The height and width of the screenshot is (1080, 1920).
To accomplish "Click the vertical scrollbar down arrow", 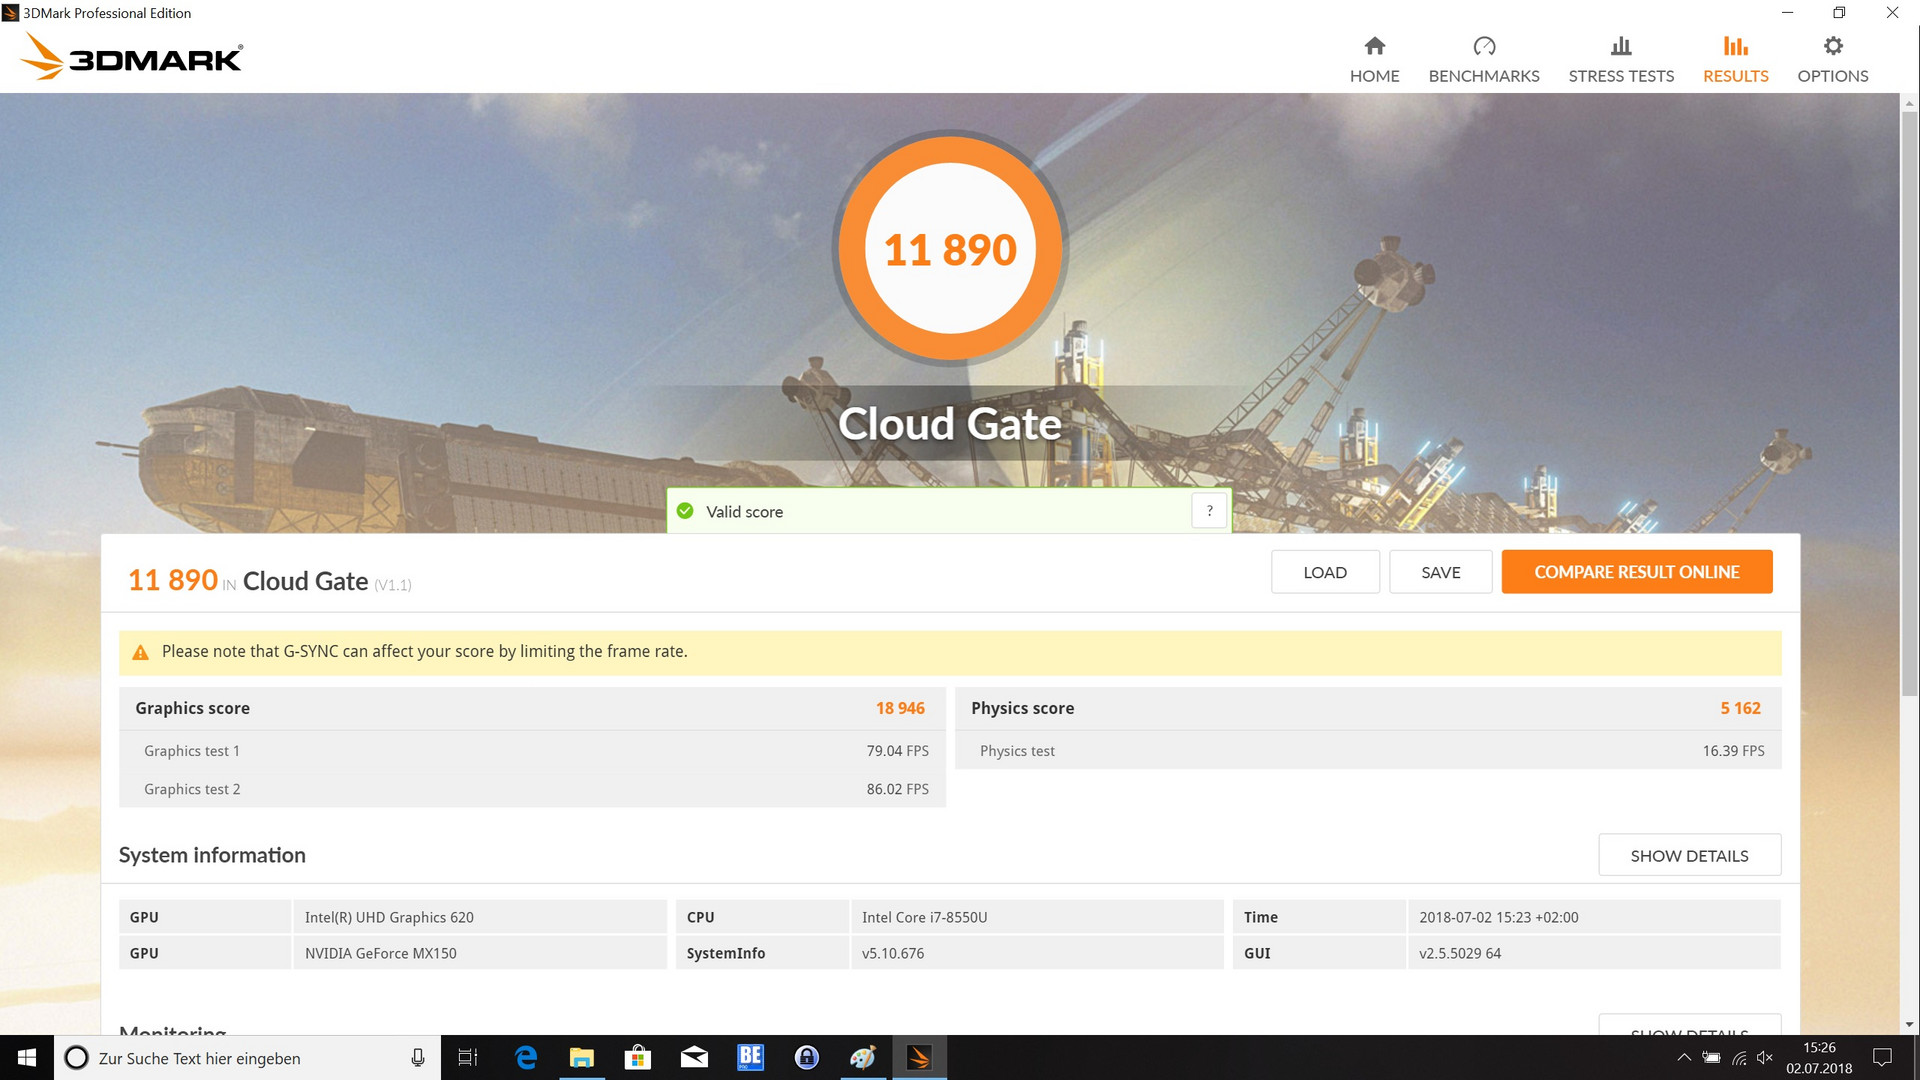I will click(1909, 1024).
